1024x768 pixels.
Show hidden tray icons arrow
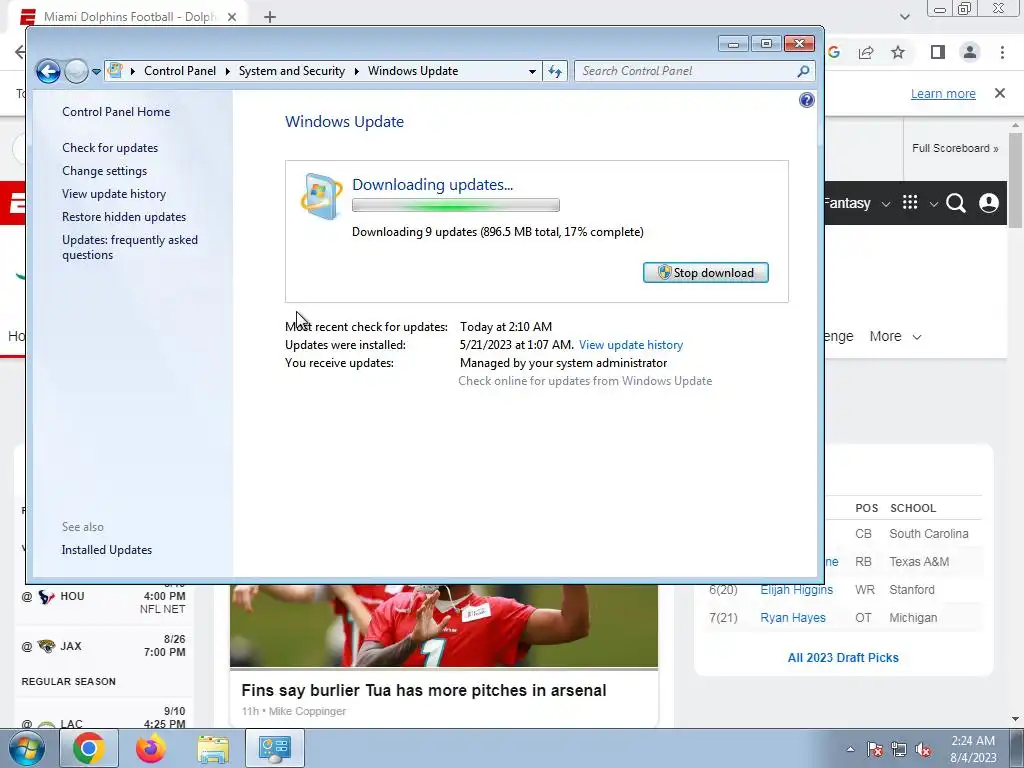pyautogui.click(x=850, y=749)
